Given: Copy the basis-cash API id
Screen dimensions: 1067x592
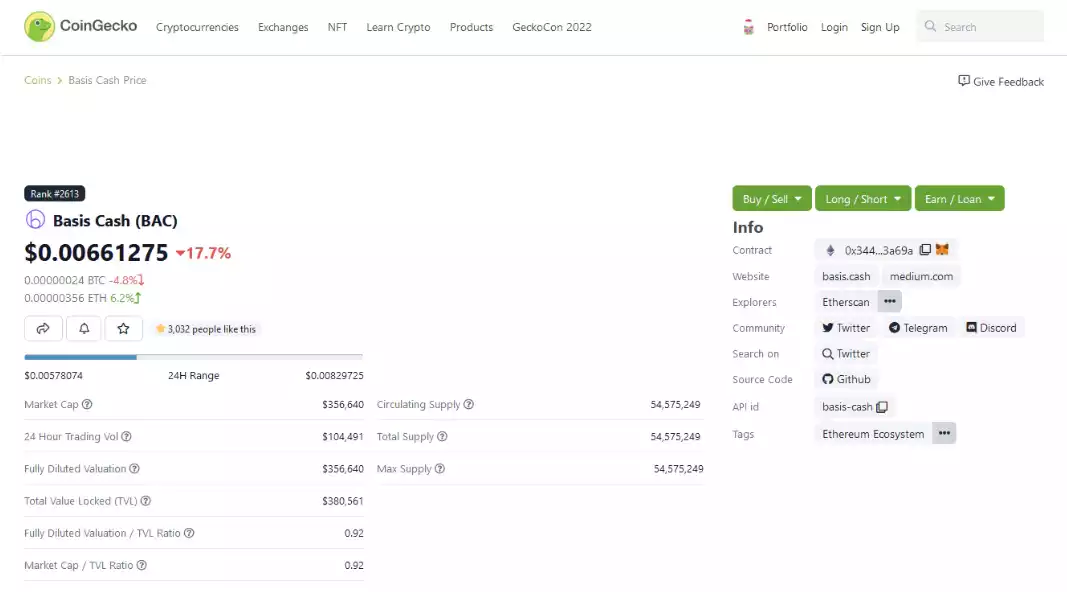Looking at the screenshot, I should point(882,407).
